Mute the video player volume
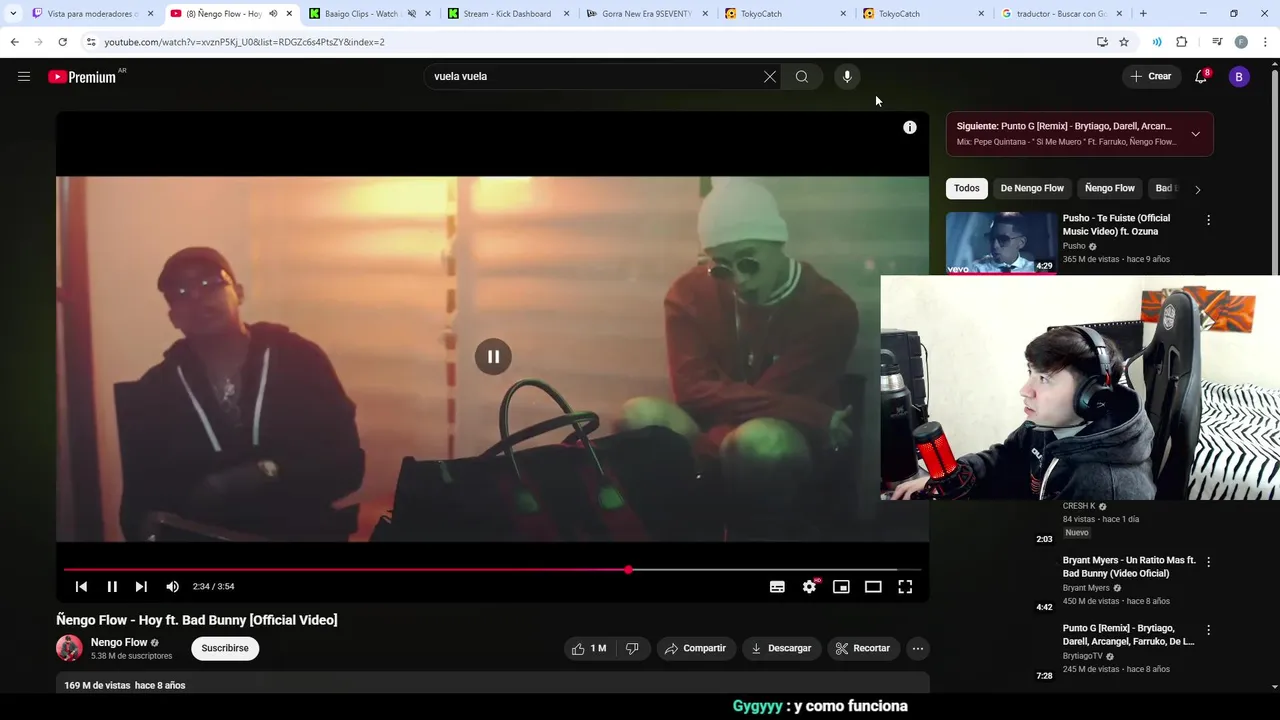 click(172, 587)
